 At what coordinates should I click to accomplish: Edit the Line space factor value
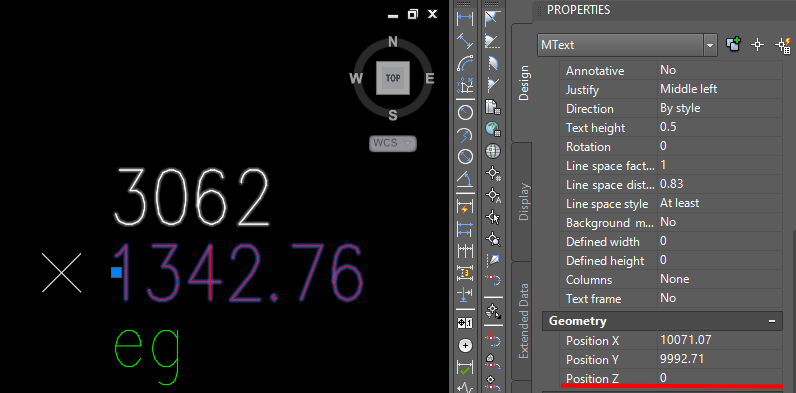click(719, 166)
